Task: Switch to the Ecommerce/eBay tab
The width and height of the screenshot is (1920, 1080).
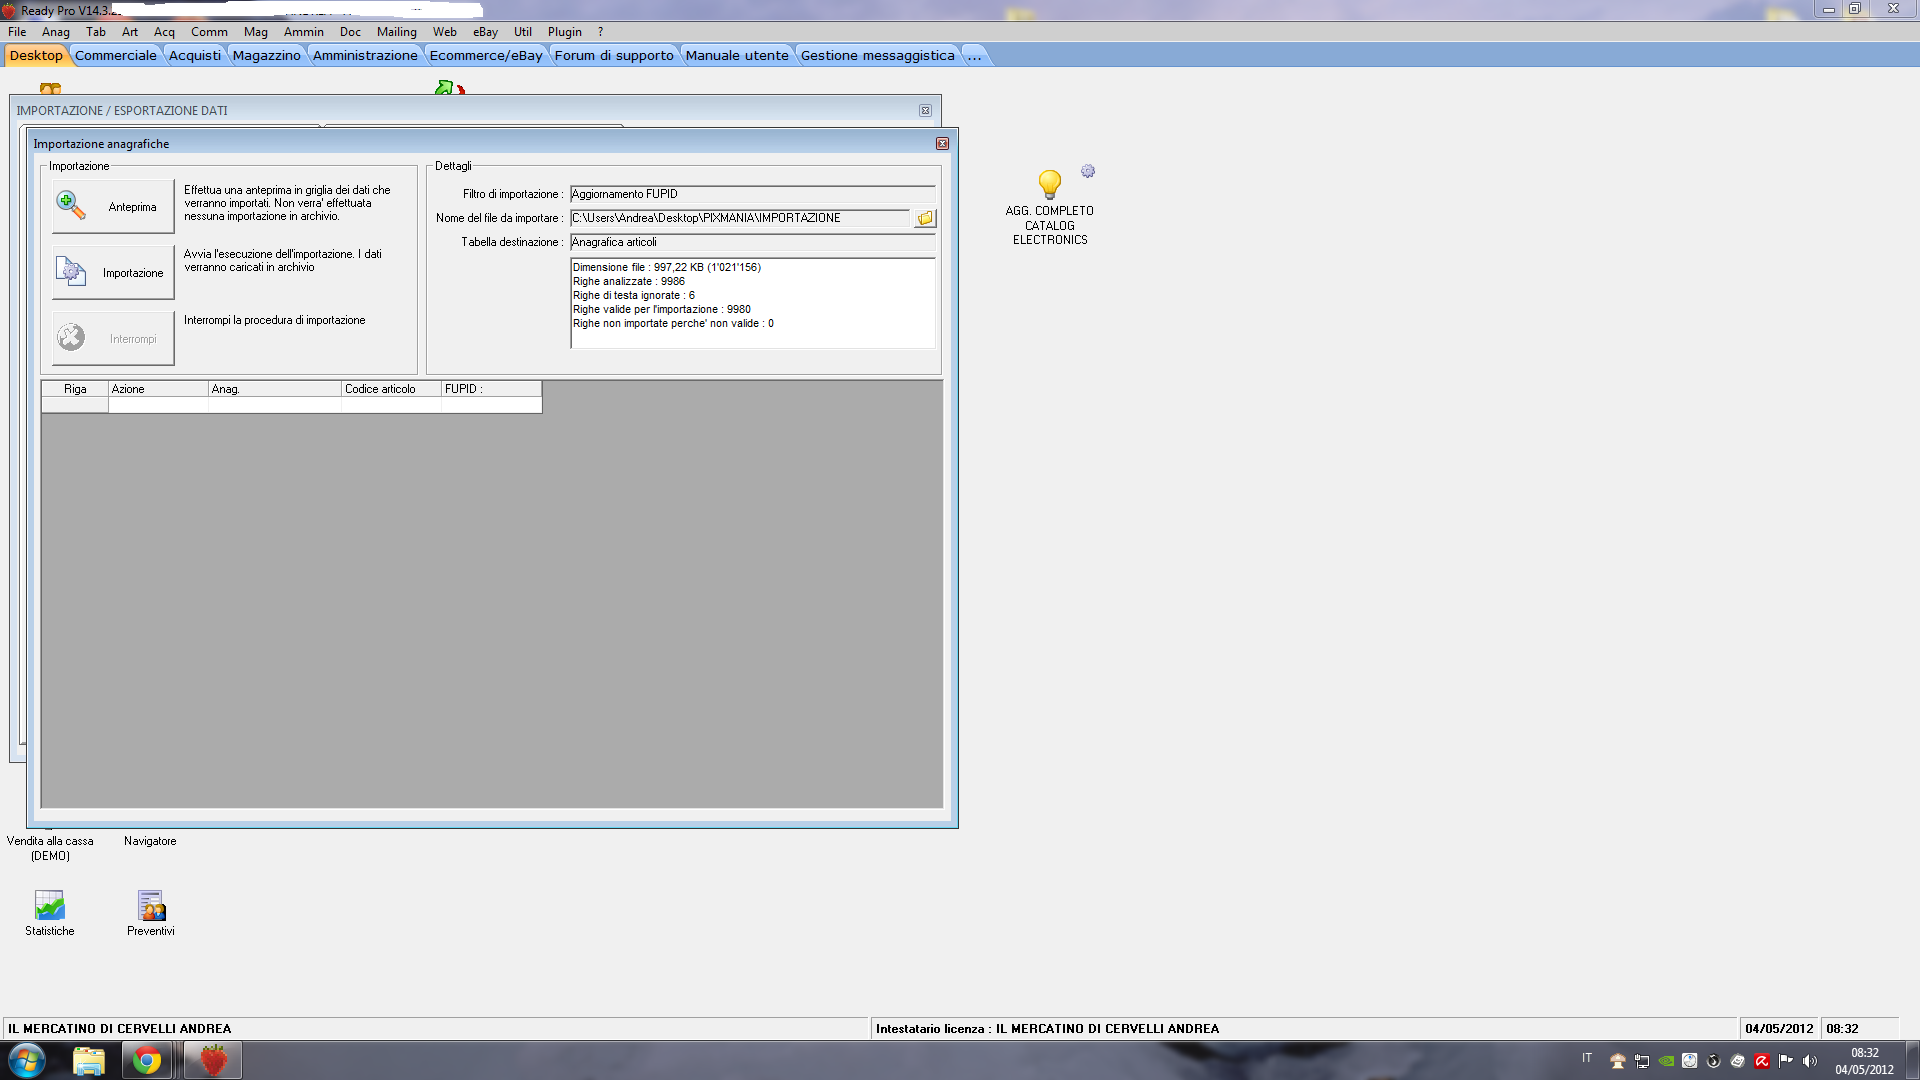Action: [x=486, y=55]
